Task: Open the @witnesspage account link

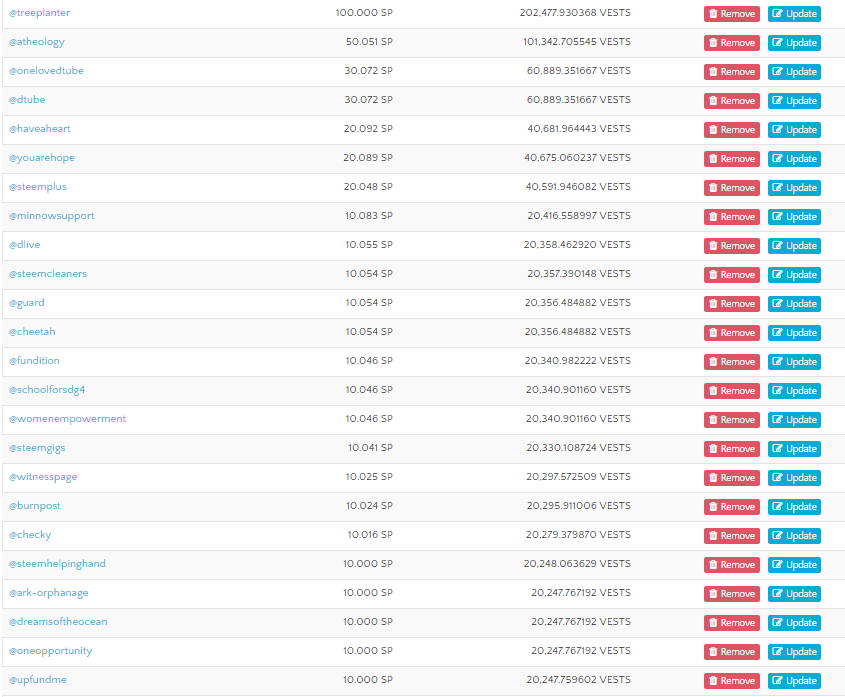Action: pos(43,477)
